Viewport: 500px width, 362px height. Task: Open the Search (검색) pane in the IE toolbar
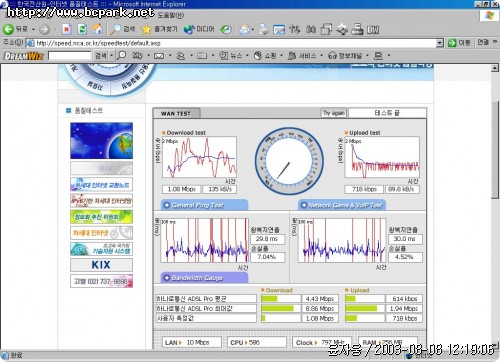click(123, 29)
